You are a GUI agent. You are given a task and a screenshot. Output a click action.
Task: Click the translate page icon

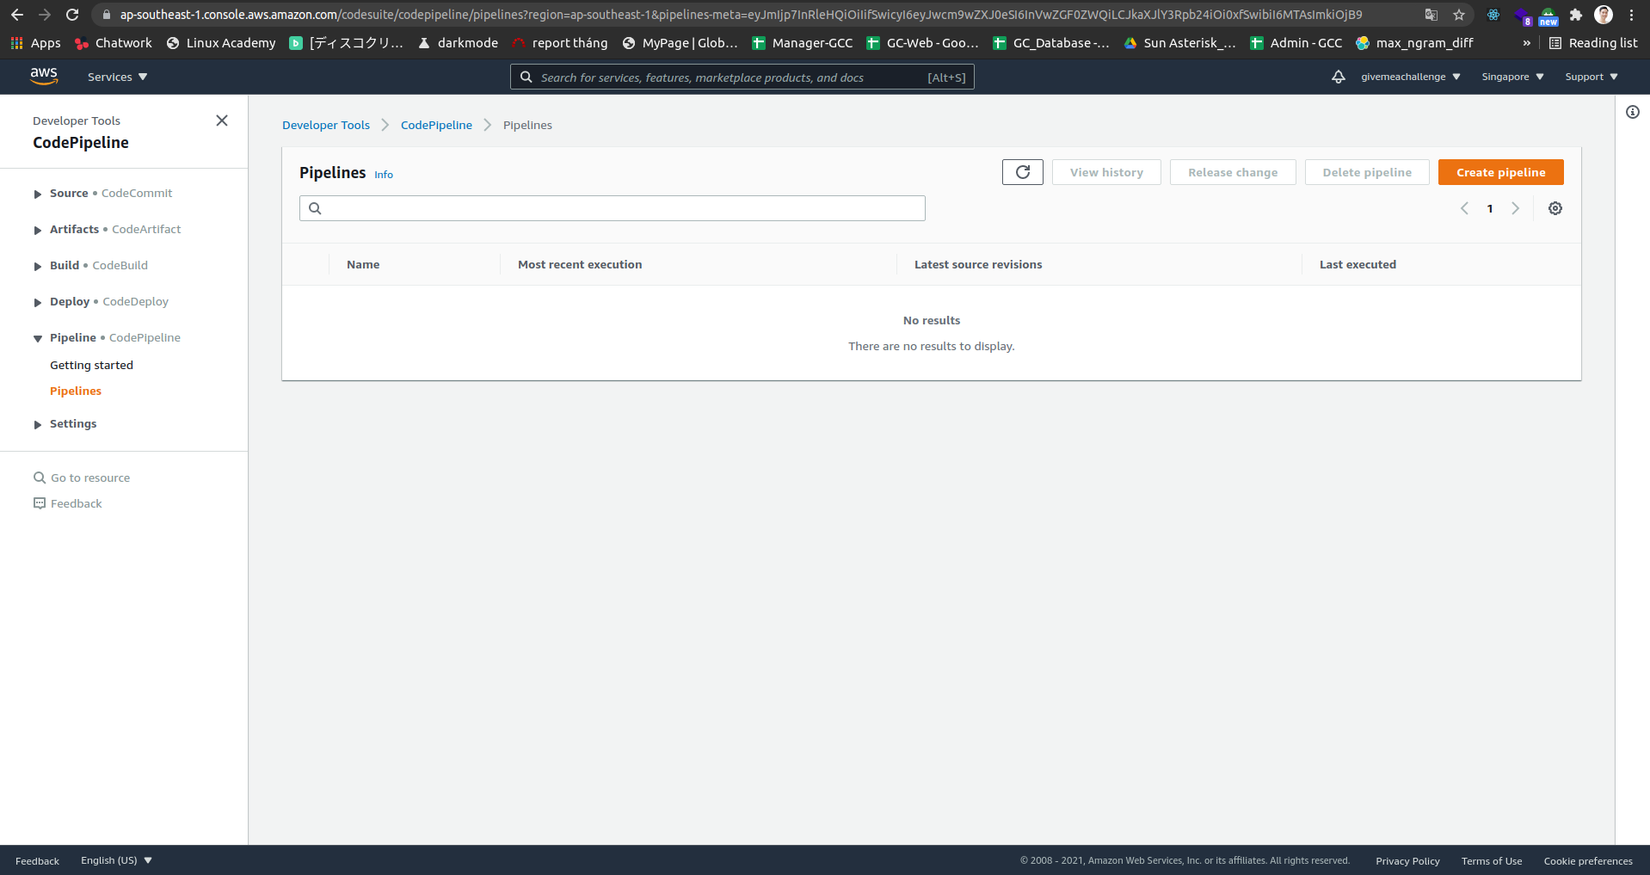[x=1431, y=15]
